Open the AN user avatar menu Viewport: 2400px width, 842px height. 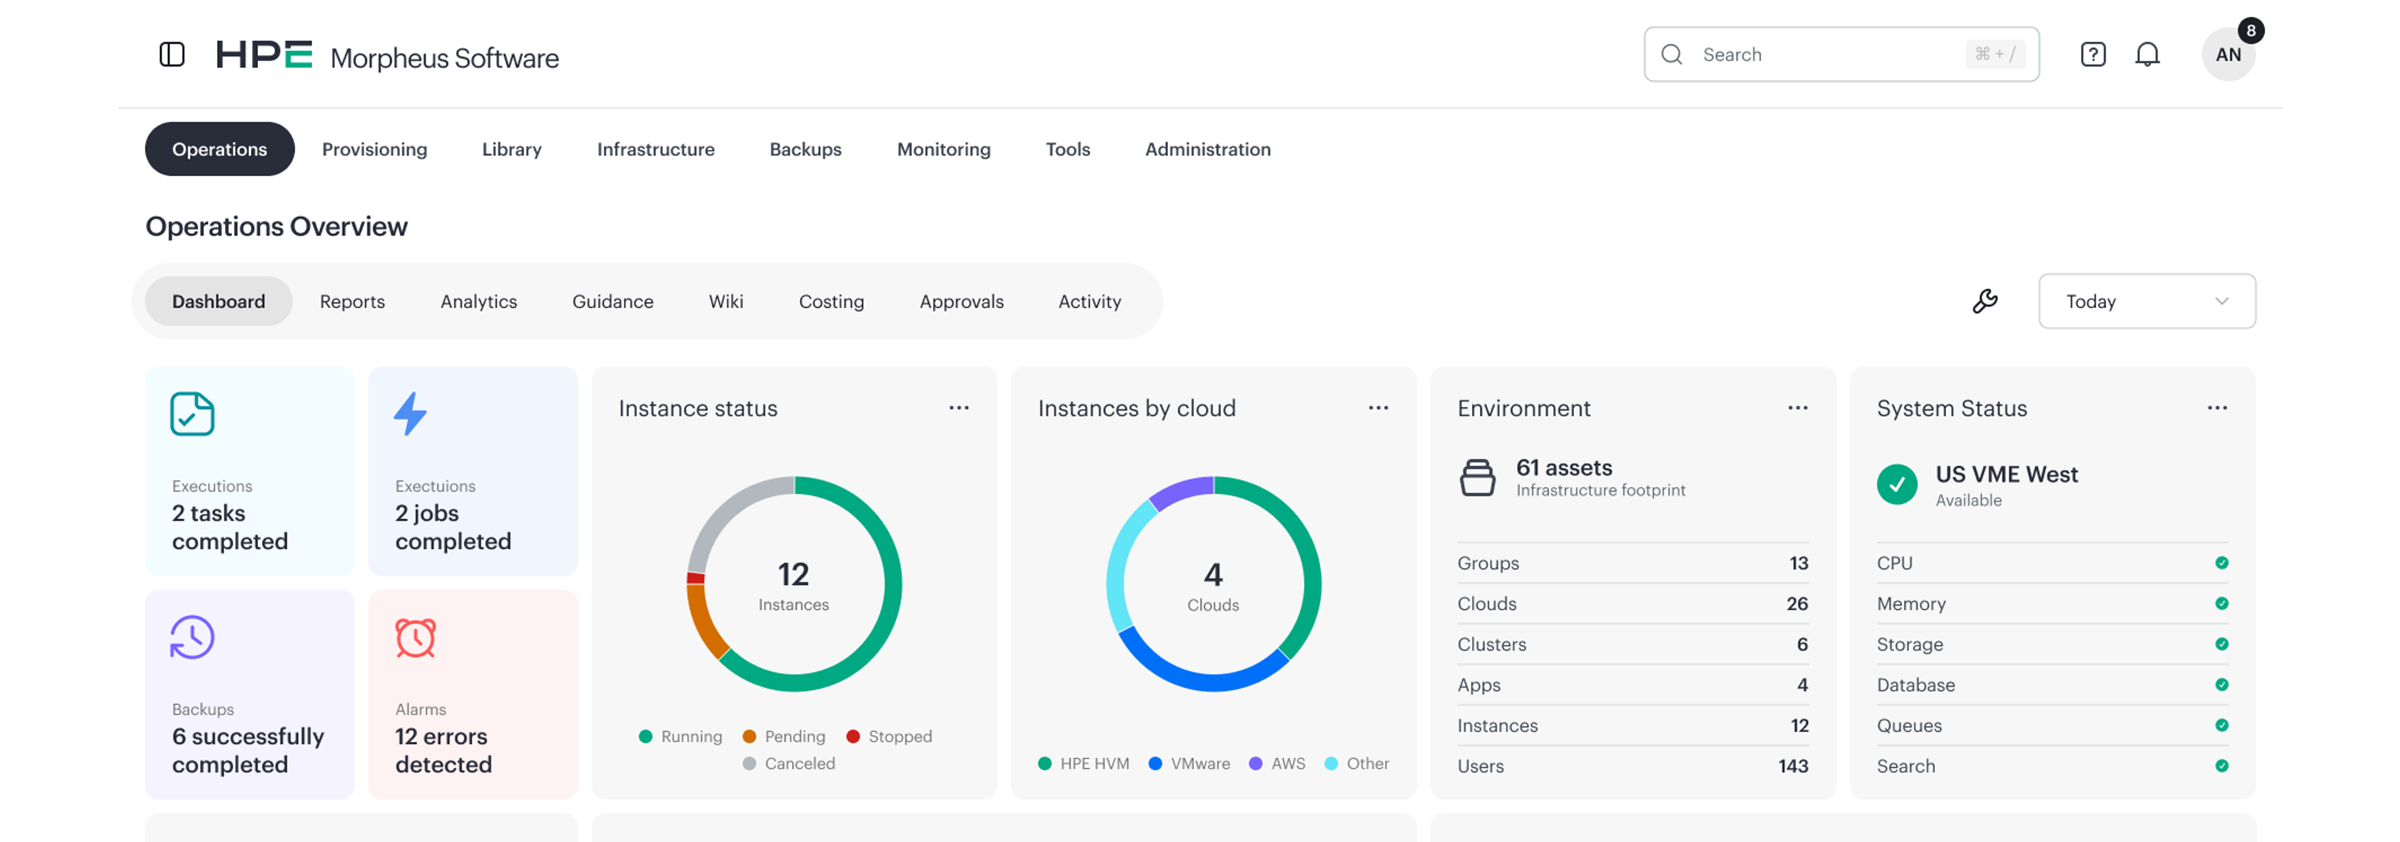2228,54
